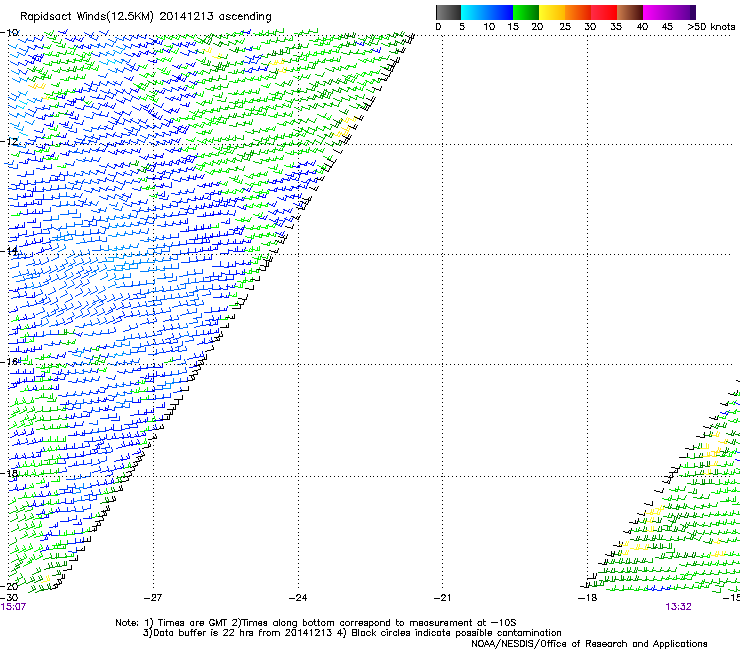
Task: Click the orange 25-30 knots color swatch
Action: (x=578, y=12)
